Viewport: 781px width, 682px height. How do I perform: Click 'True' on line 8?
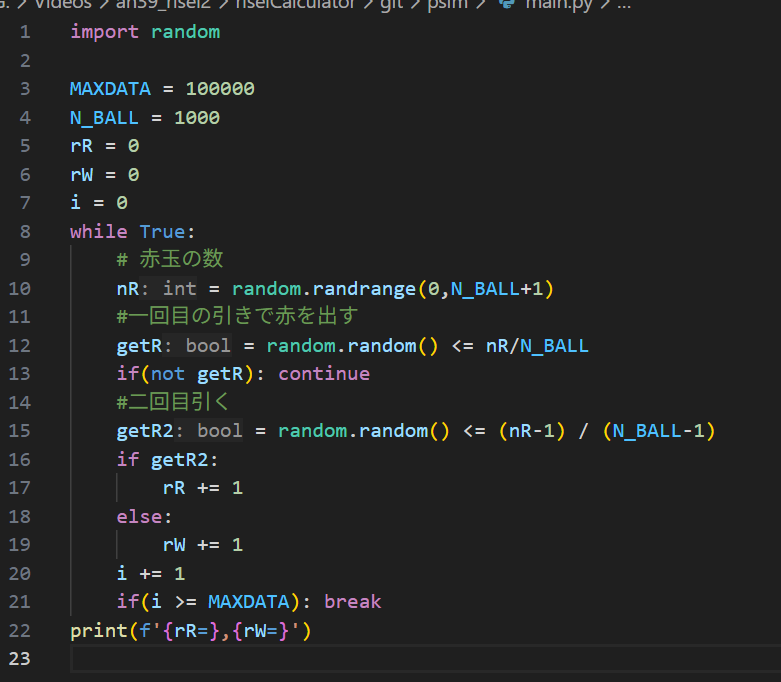pyautogui.click(x=162, y=232)
